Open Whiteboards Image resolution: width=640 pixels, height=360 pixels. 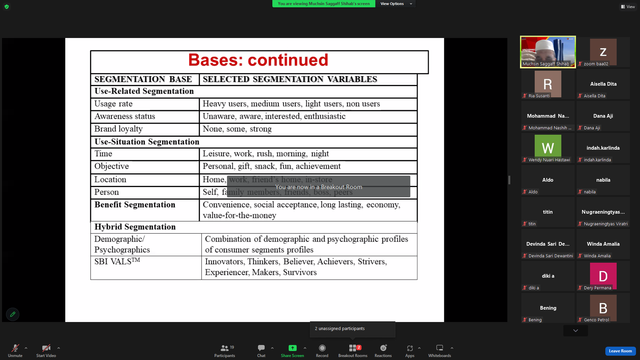(440, 350)
